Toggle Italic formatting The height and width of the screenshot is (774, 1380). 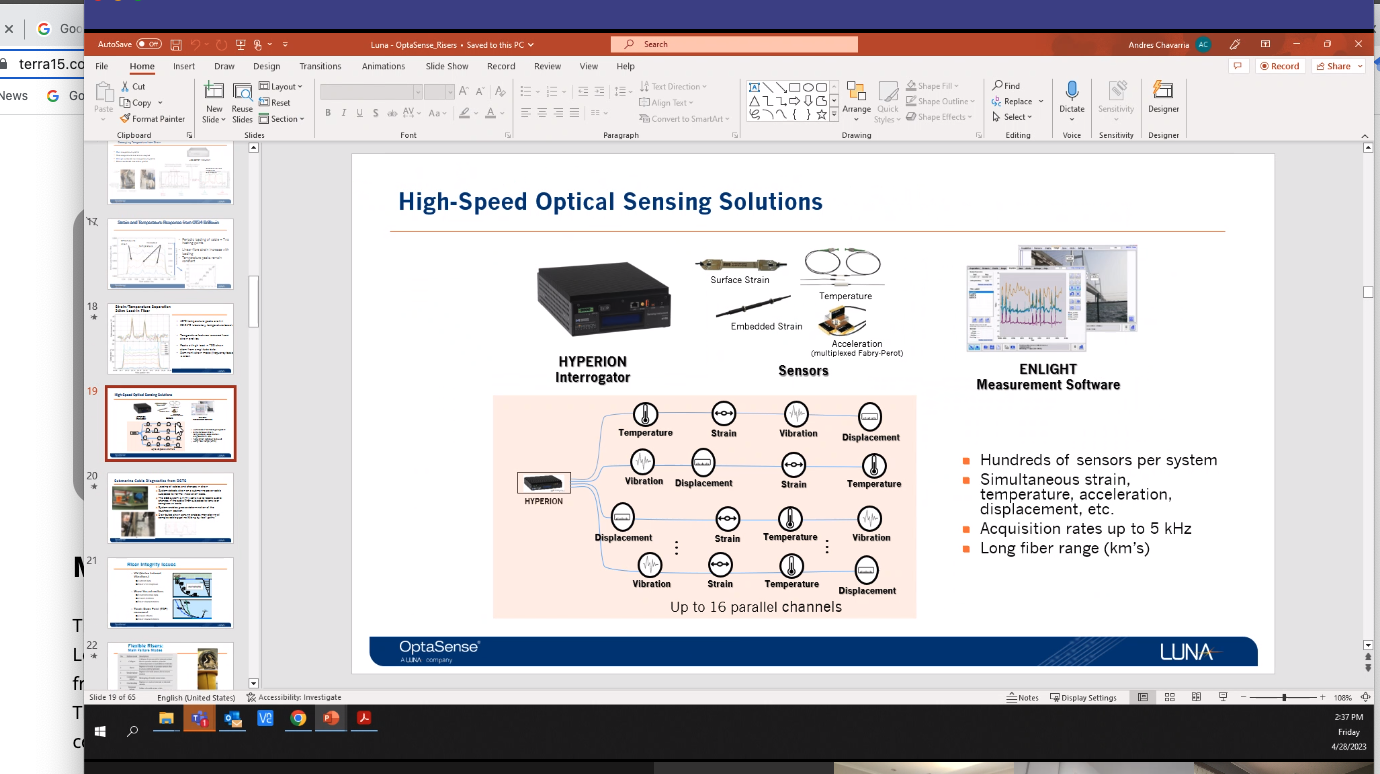(x=343, y=113)
